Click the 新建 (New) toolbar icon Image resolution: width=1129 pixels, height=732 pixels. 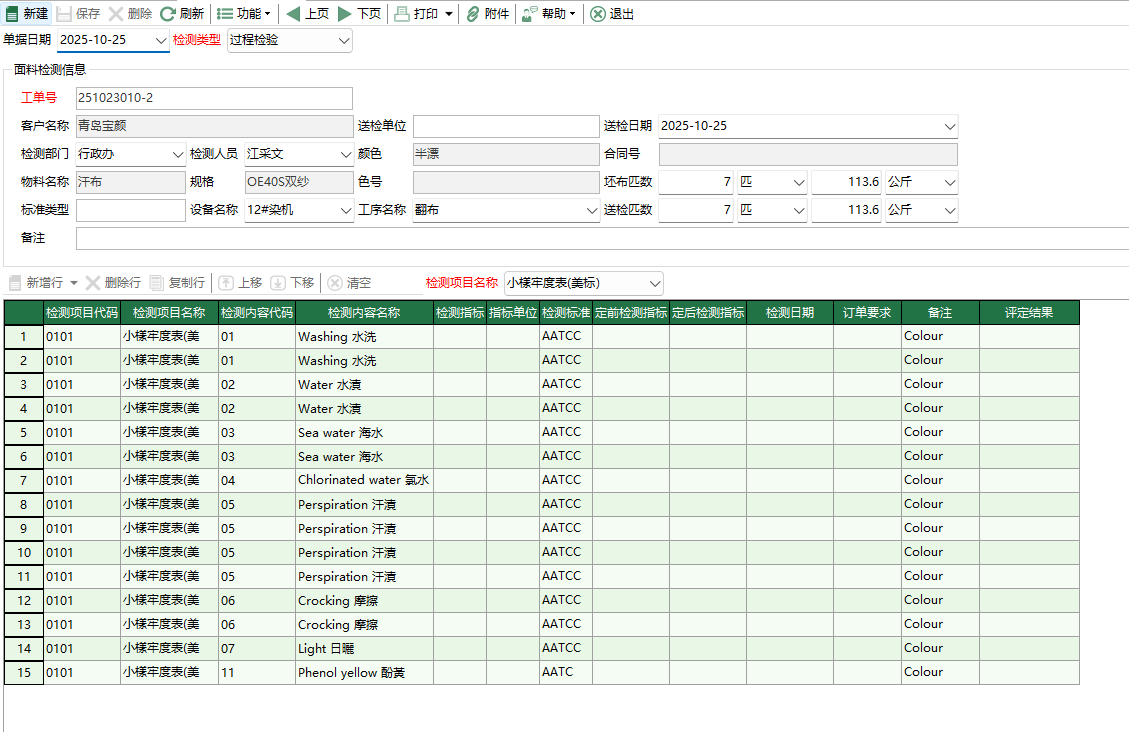[13, 14]
